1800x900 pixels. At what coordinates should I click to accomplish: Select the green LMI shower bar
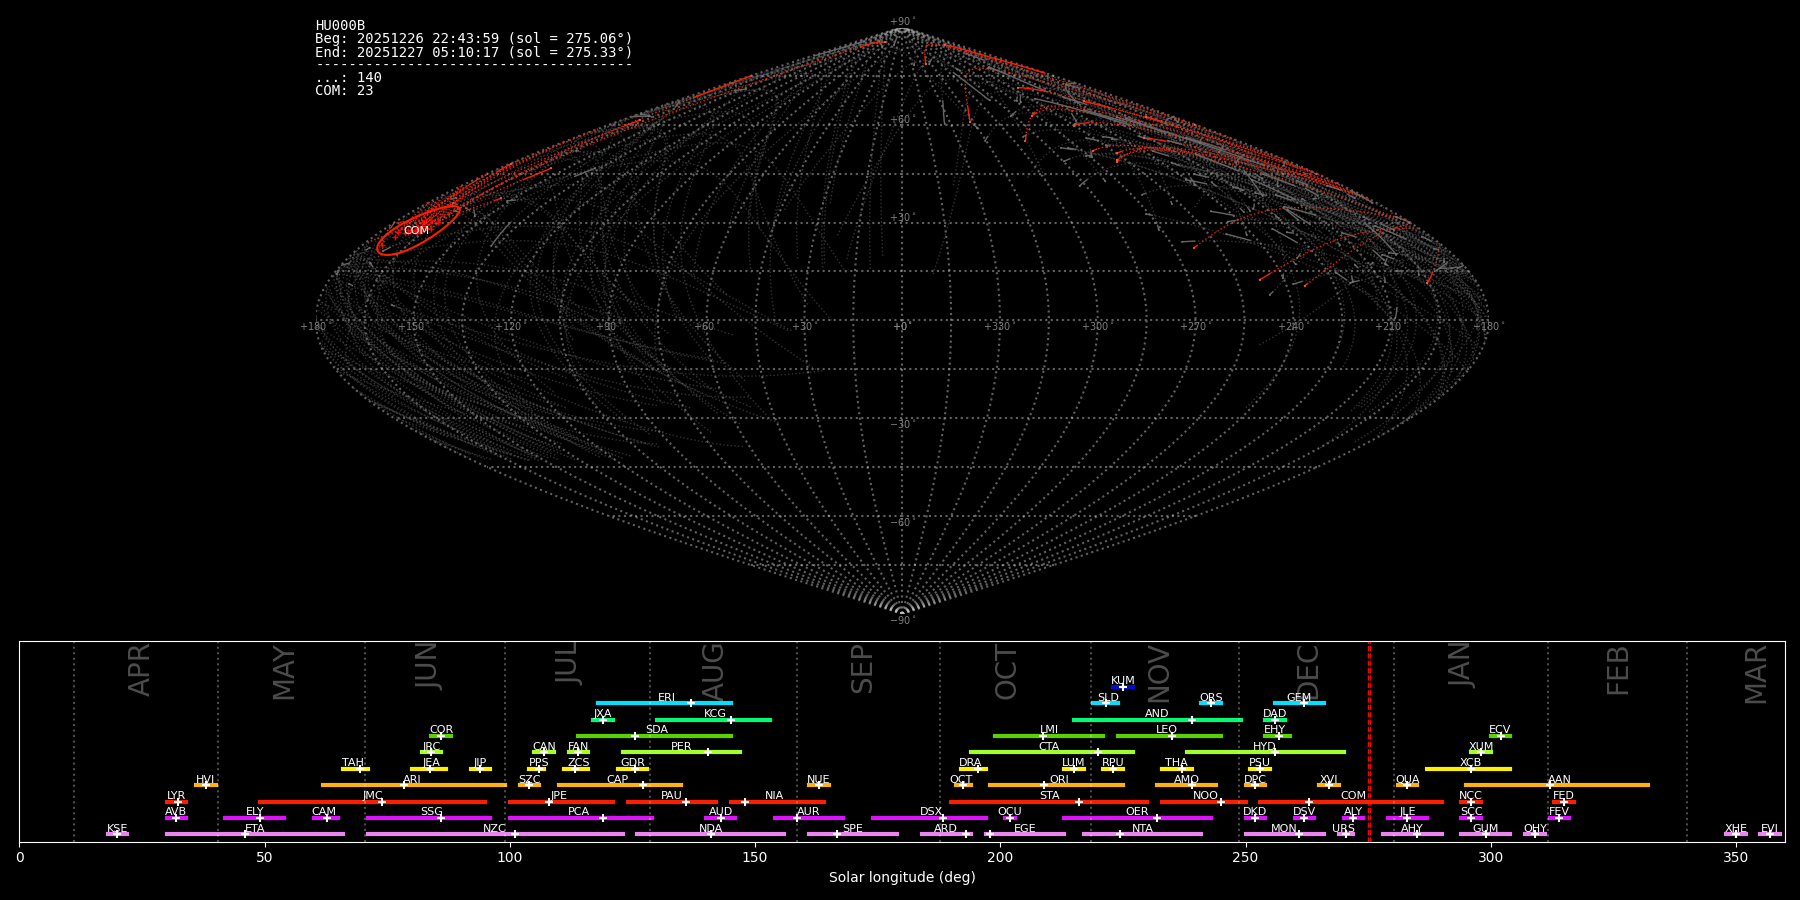1048,736
